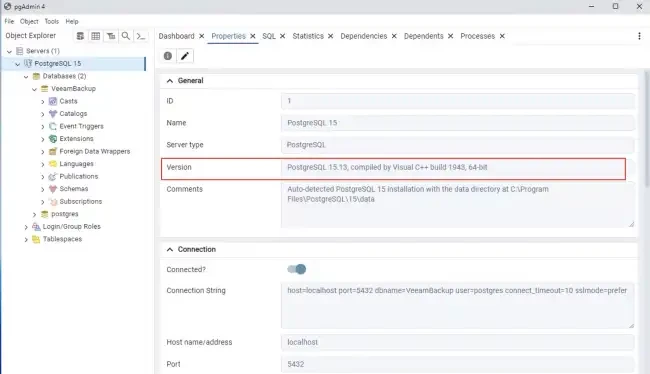
Task: Collapse the VeeamBackup database node
Action: click(x=34, y=89)
